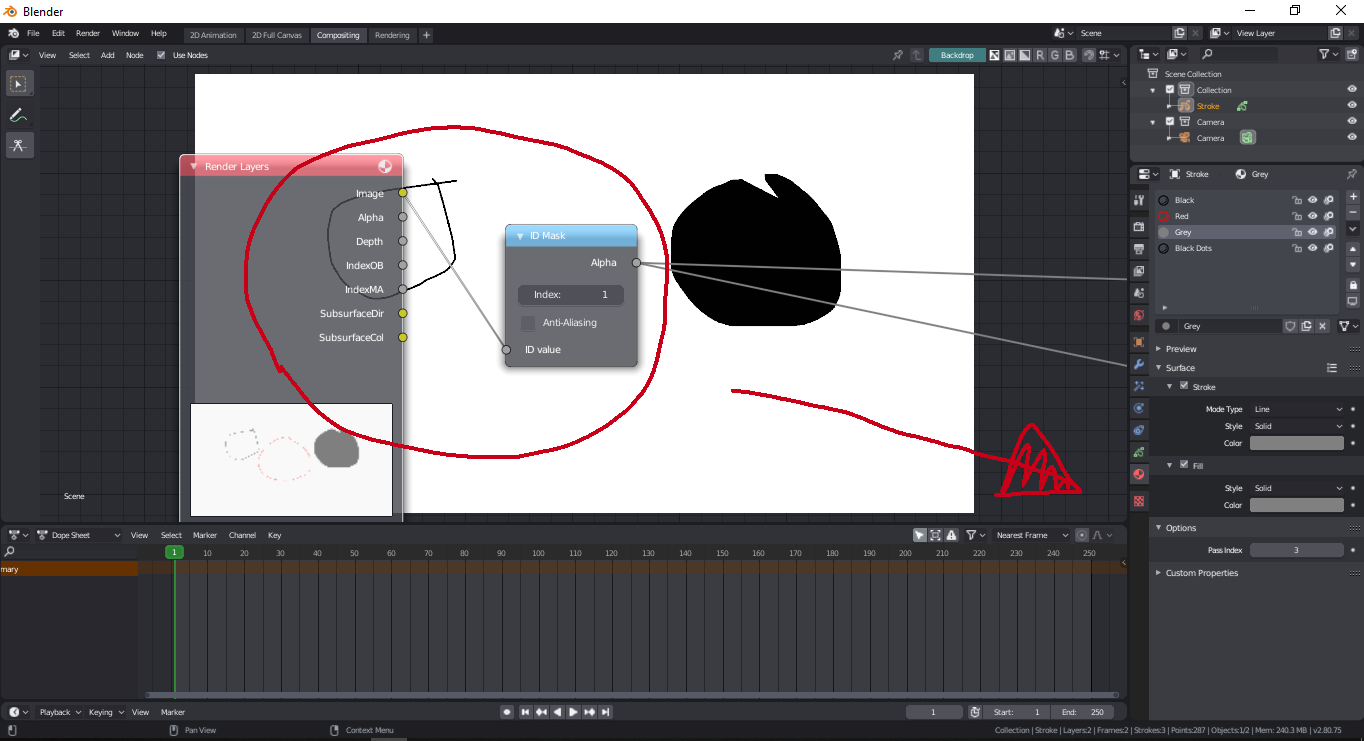Enable Anti-Aliasing on ID Mask node
The image size is (1364, 741).
pyautogui.click(x=528, y=323)
